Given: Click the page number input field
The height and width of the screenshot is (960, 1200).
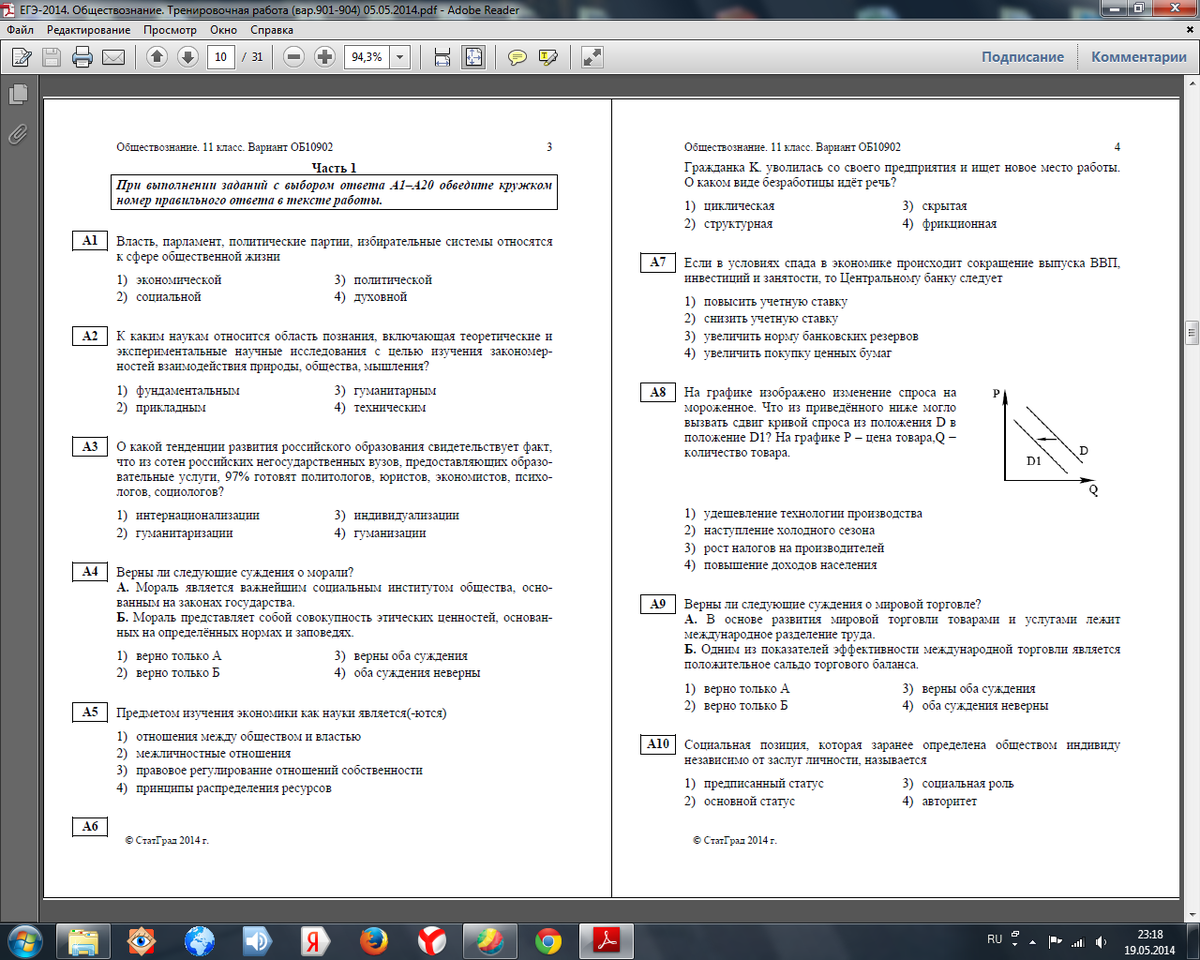Looking at the screenshot, I should [x=221, y=57].
